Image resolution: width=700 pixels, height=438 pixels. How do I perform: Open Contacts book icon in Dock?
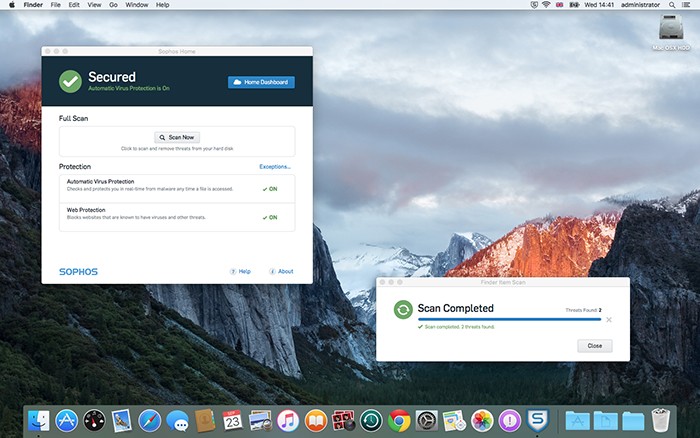tap(205, 421)
